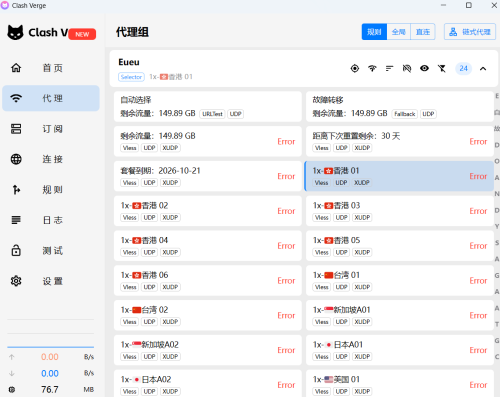This screenshot has height=397, width=500.
Task: Select the 自动选择 proxy card
Action: pyautogui.click(x=207, y=107)
